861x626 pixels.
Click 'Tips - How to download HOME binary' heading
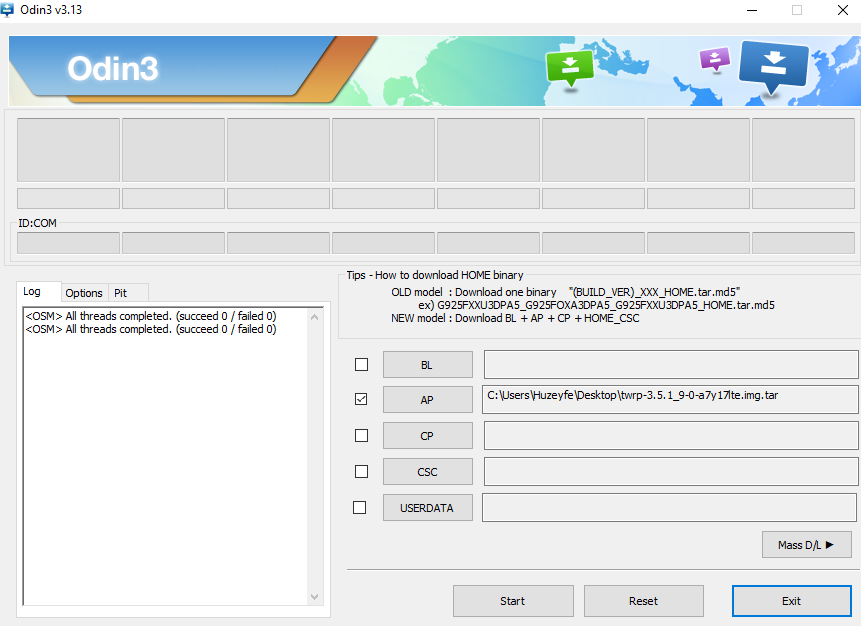tap(435, 275)
